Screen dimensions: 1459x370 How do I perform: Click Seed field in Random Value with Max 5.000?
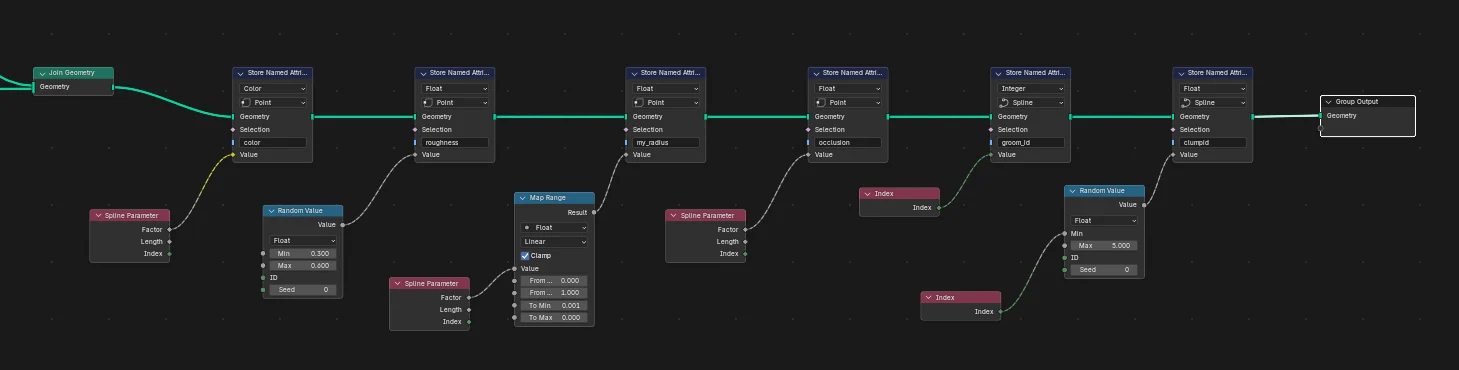[x=1105, y=270]
